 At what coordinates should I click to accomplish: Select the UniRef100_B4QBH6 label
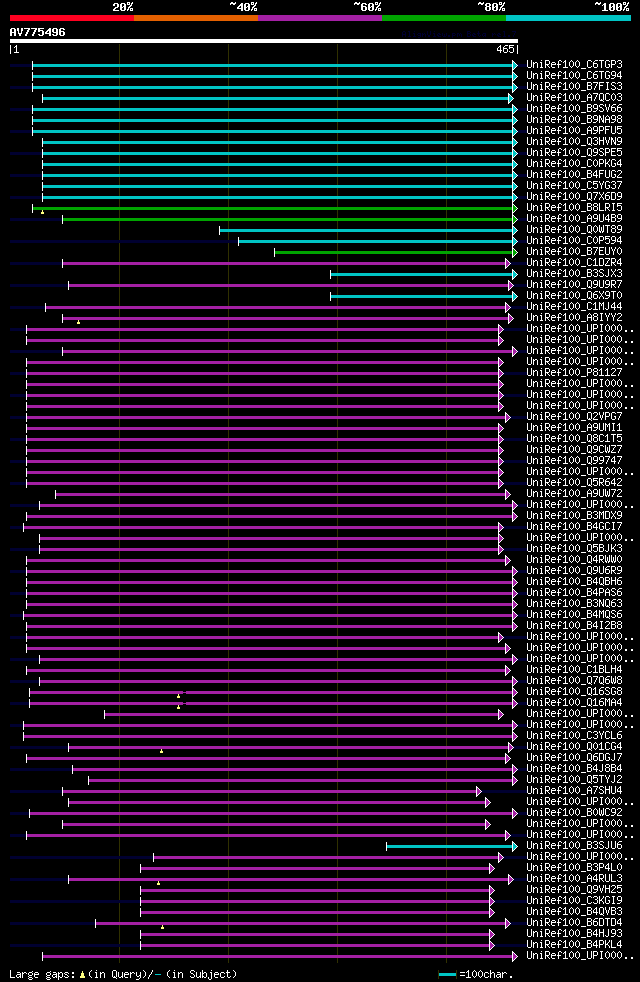574,582
